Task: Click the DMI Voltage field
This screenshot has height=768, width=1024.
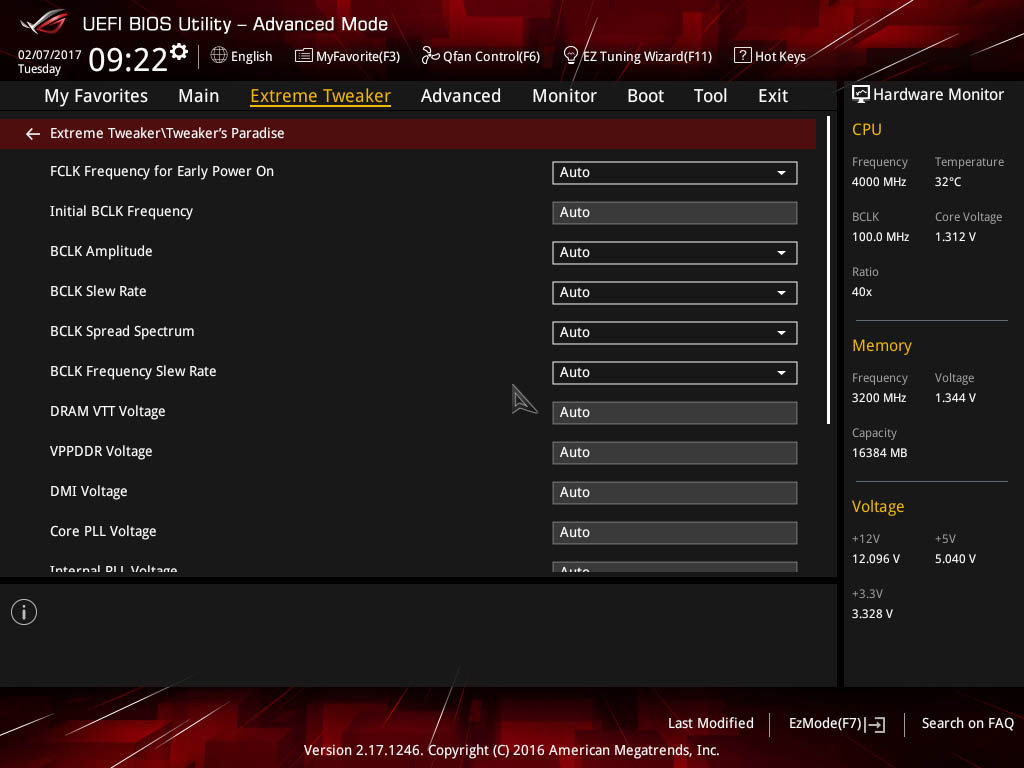Action: (675, 493)
